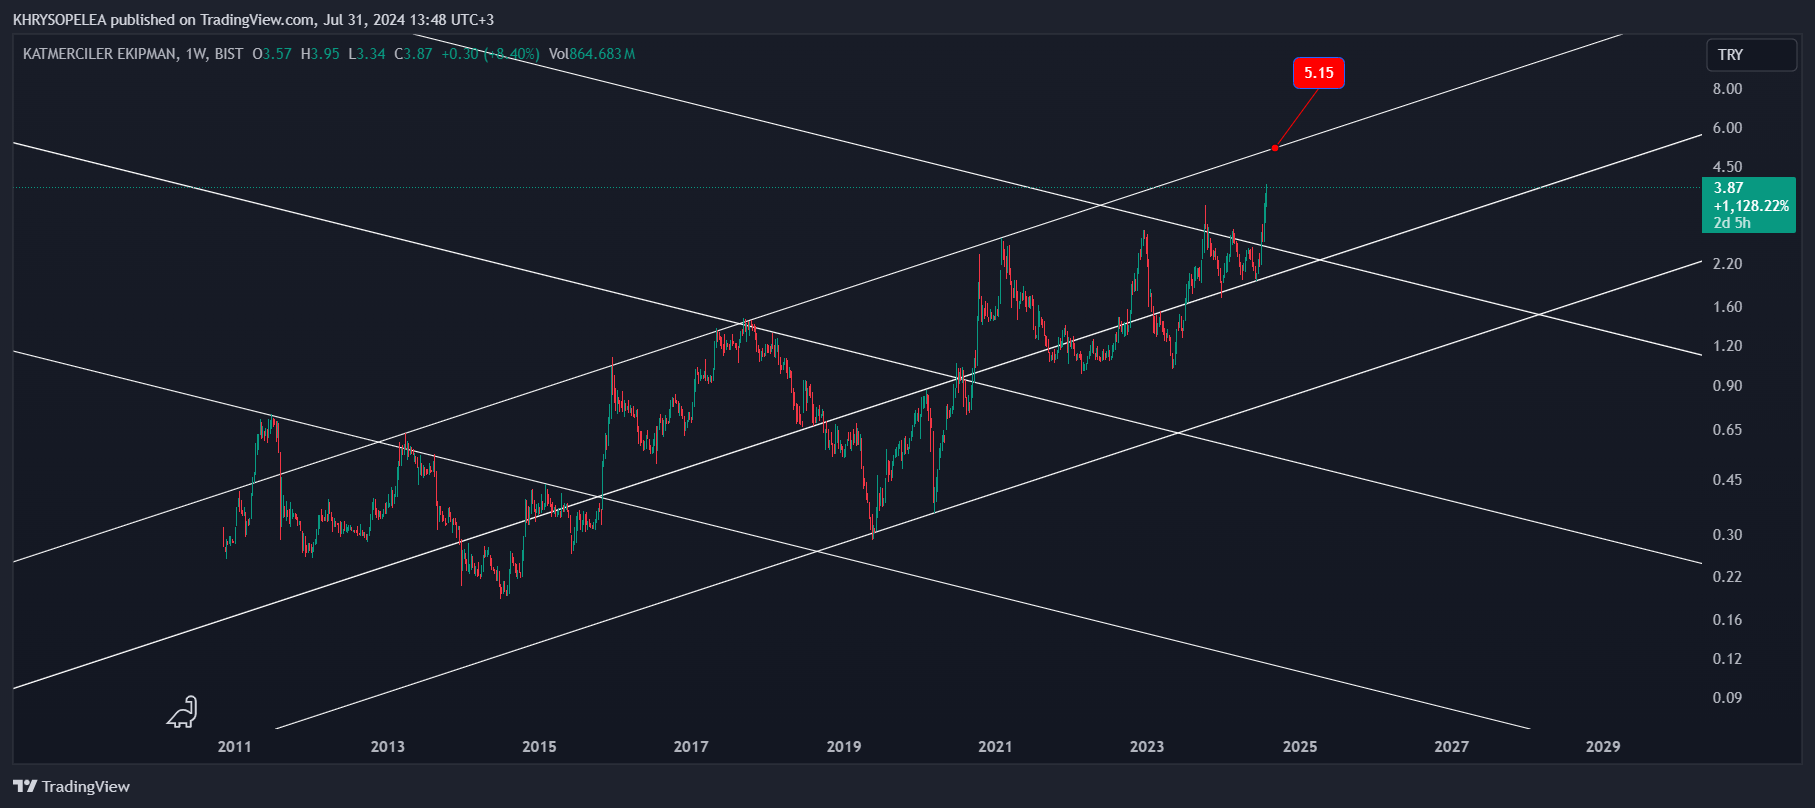Click the 0.90 price axis label
The width and height of the screenshot is (1815, 808).
coord(1728,386)
